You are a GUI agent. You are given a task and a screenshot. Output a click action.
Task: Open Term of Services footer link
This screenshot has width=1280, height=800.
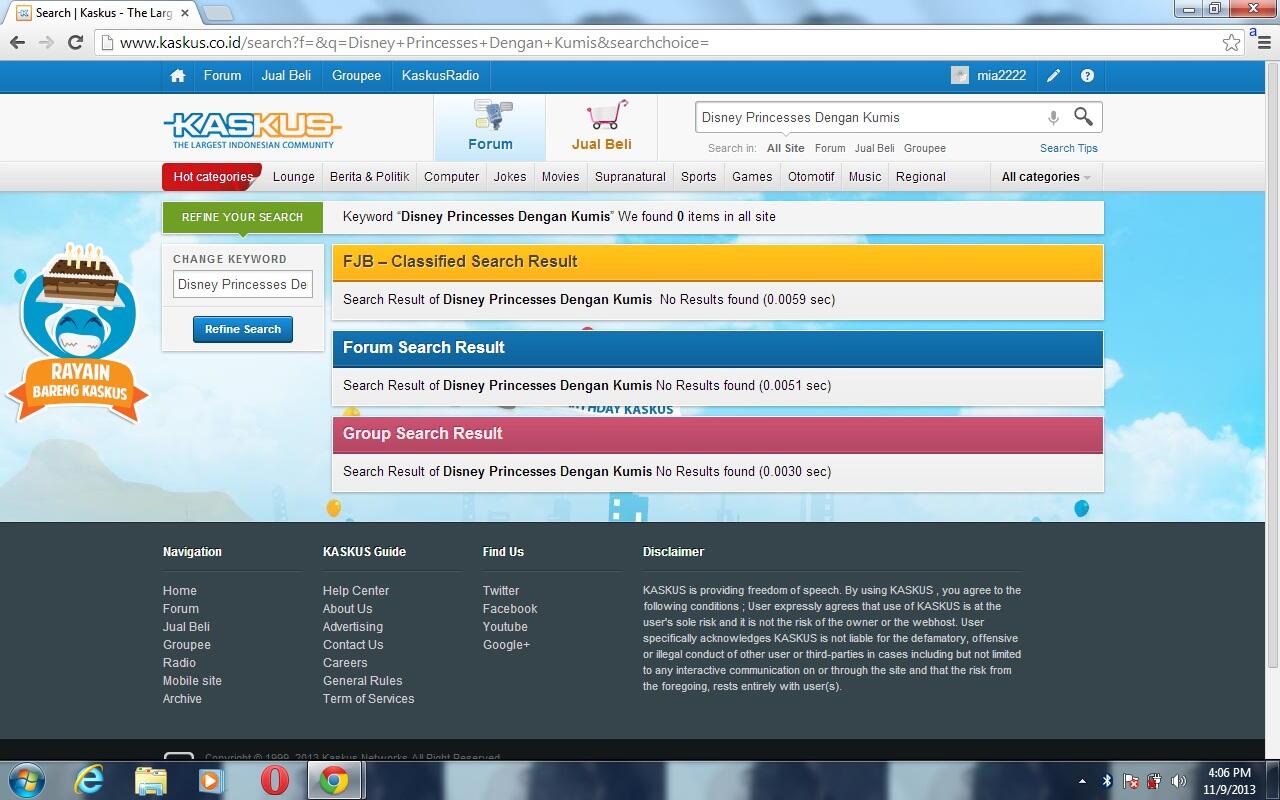click(x=368, y=699)
